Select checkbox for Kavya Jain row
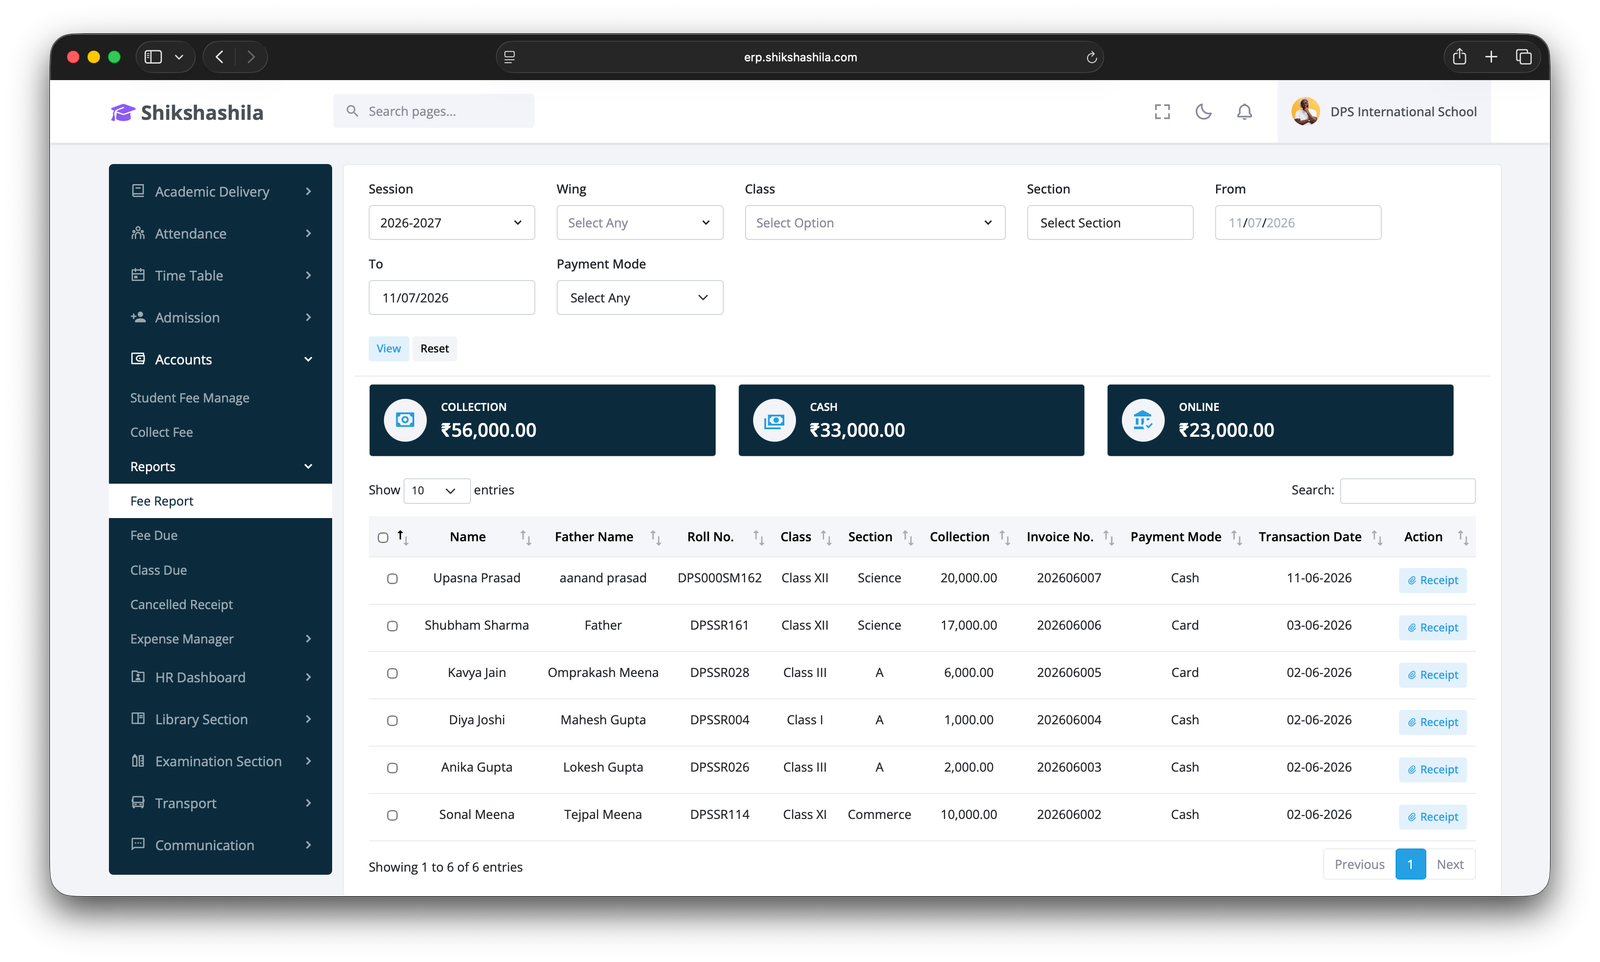This screenshot has height=962, width=1600. 392,673
